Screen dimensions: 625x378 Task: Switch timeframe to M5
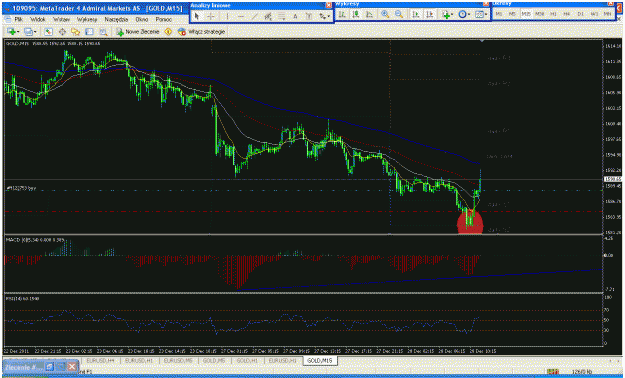(512, 14)
